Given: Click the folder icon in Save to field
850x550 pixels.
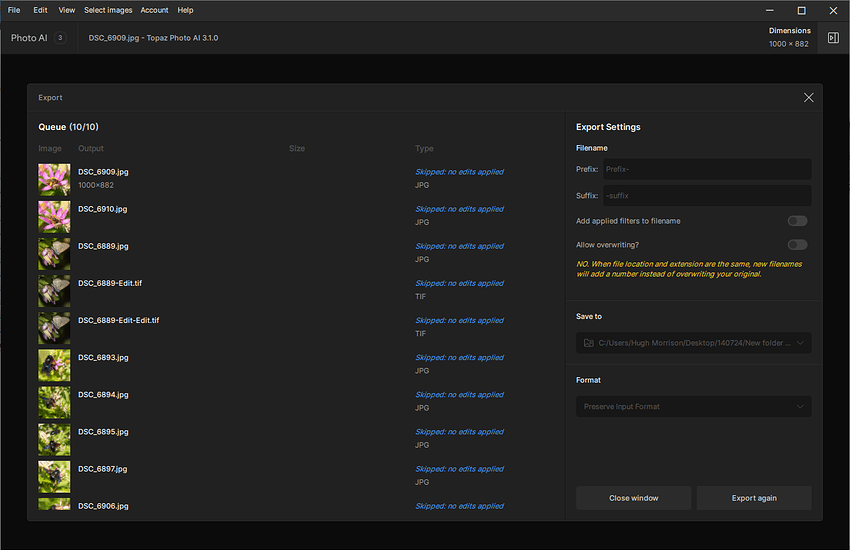Looking at the screenshot, I should [588, 343].
